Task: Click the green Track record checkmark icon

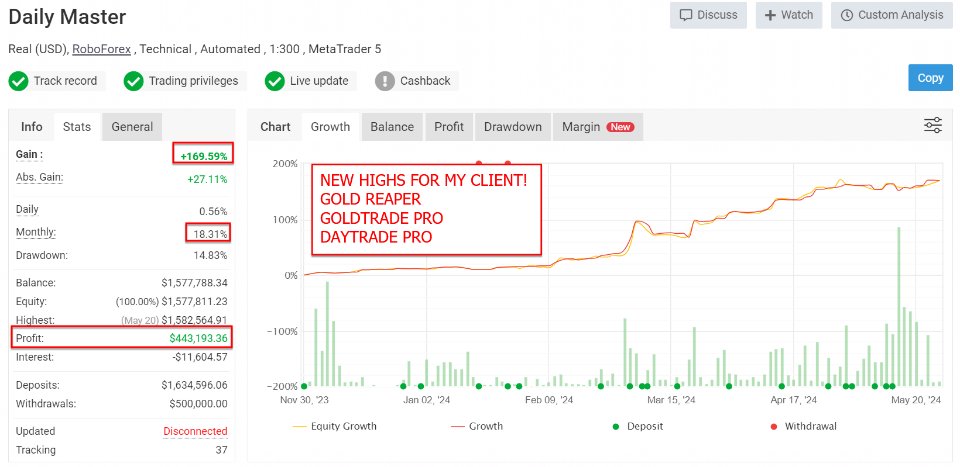Action: pos(18,81)
